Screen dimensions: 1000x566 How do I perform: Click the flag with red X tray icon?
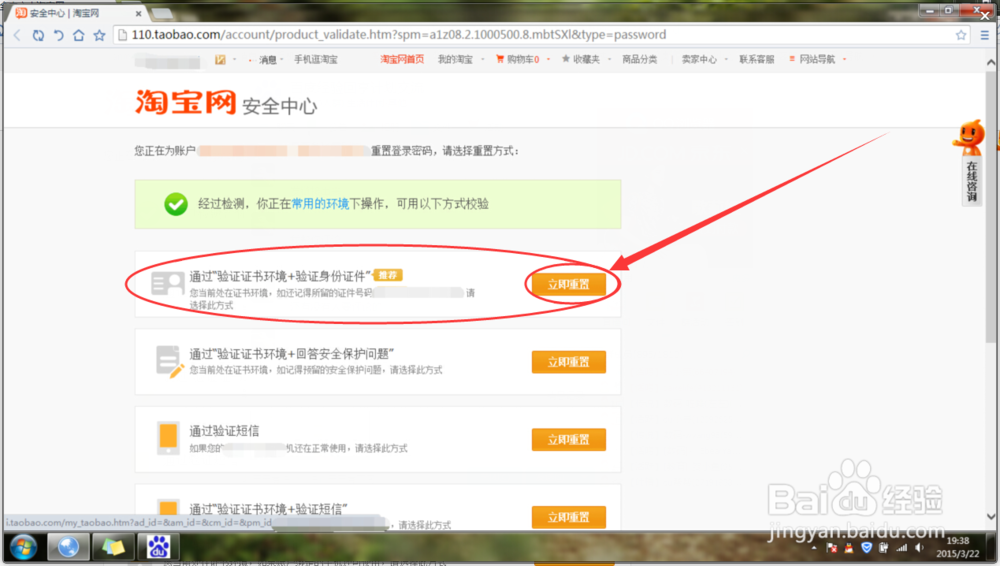[832, 547]
